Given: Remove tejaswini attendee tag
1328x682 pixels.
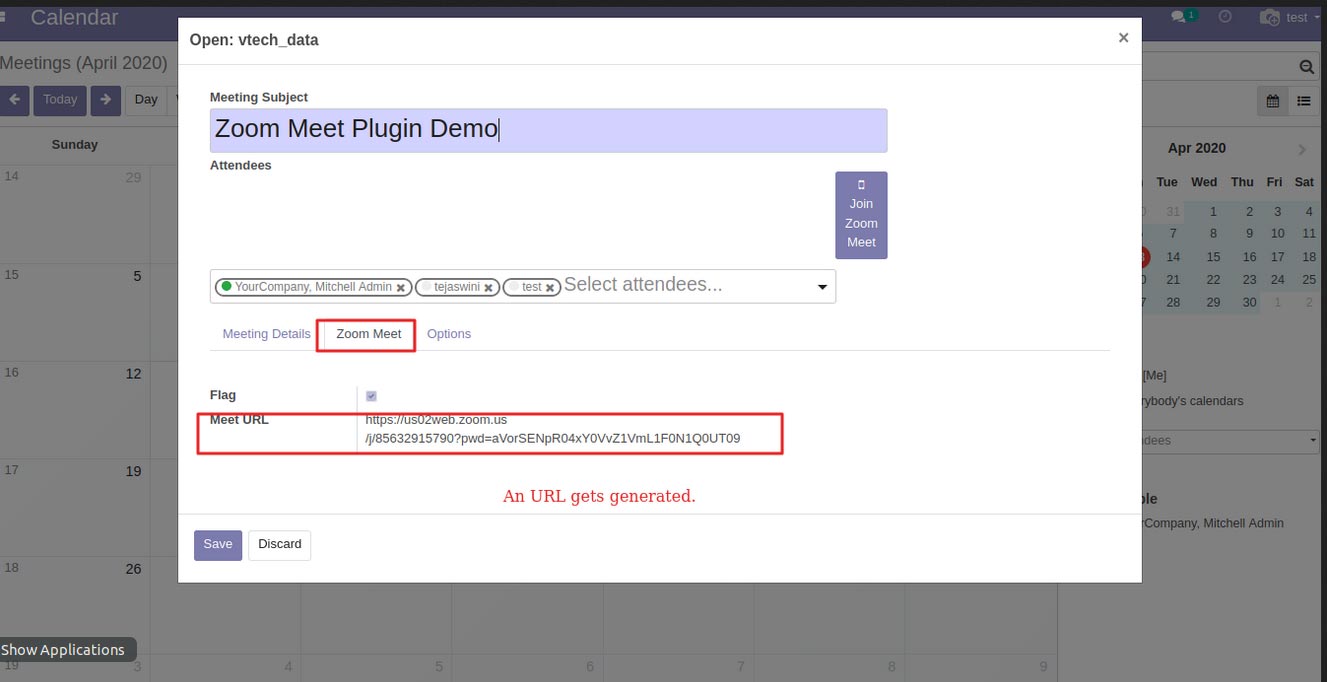Looking at the screenshot, I should 488,288.
